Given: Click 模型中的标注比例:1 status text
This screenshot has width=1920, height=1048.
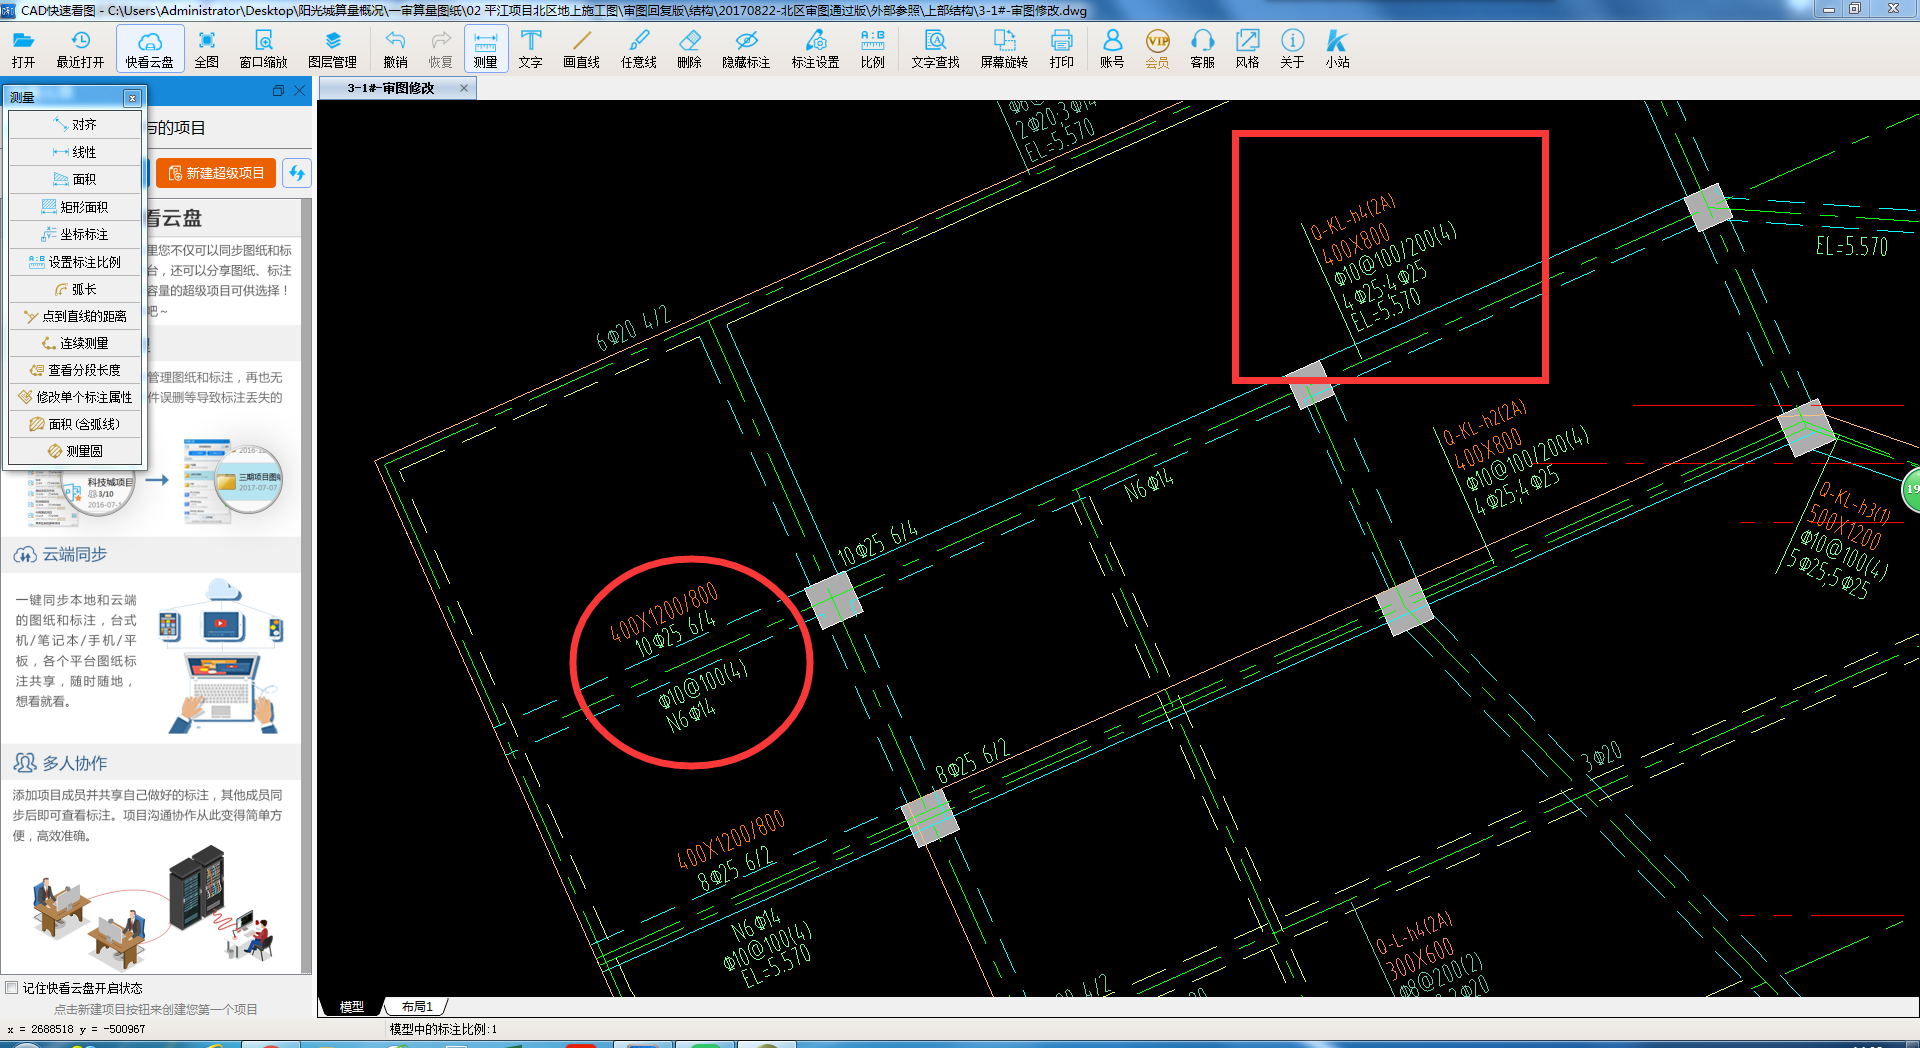Looking at the screenshot, I should [443, 1029].
